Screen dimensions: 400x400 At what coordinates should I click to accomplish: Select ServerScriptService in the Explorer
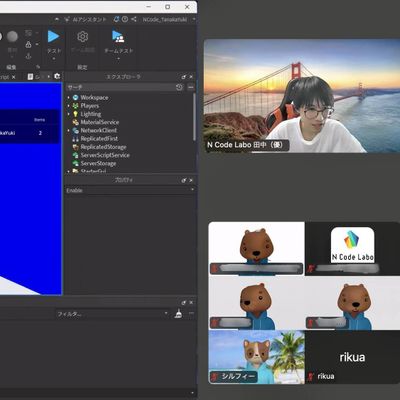(105, 155)
